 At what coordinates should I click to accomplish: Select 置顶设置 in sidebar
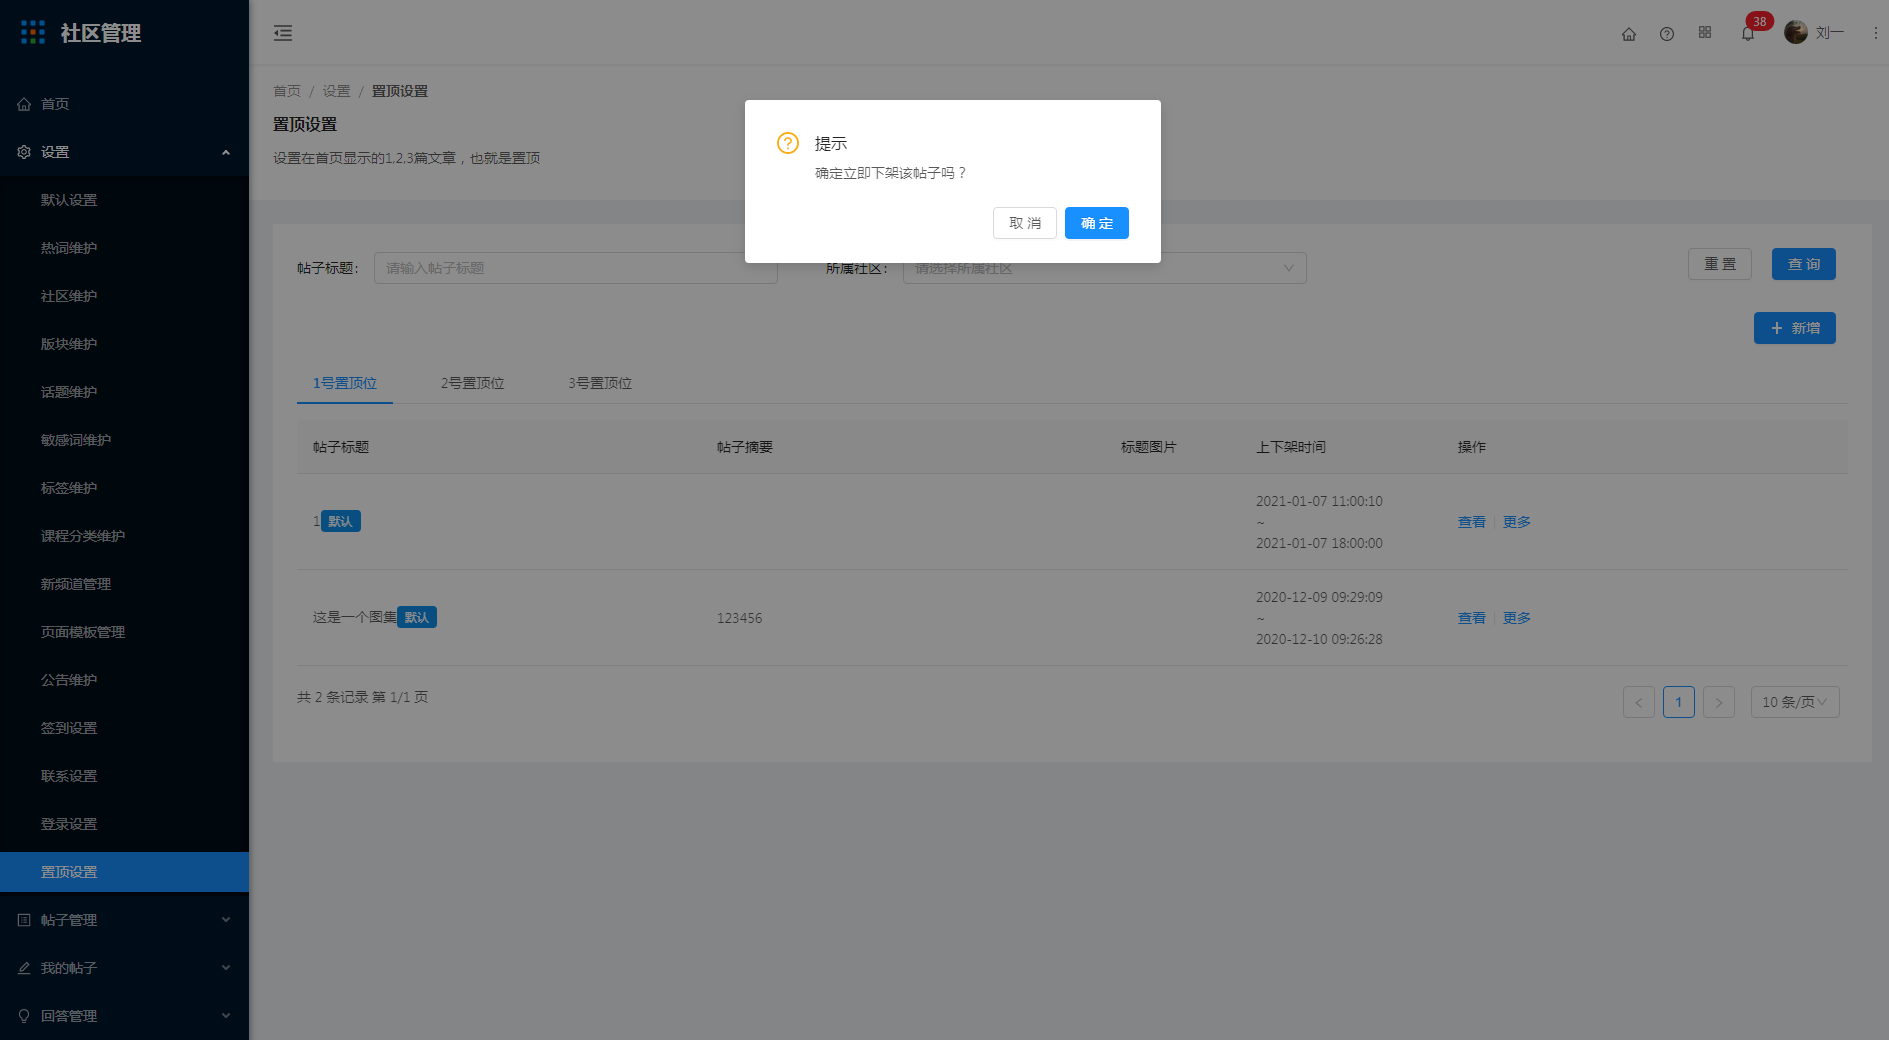124,872
